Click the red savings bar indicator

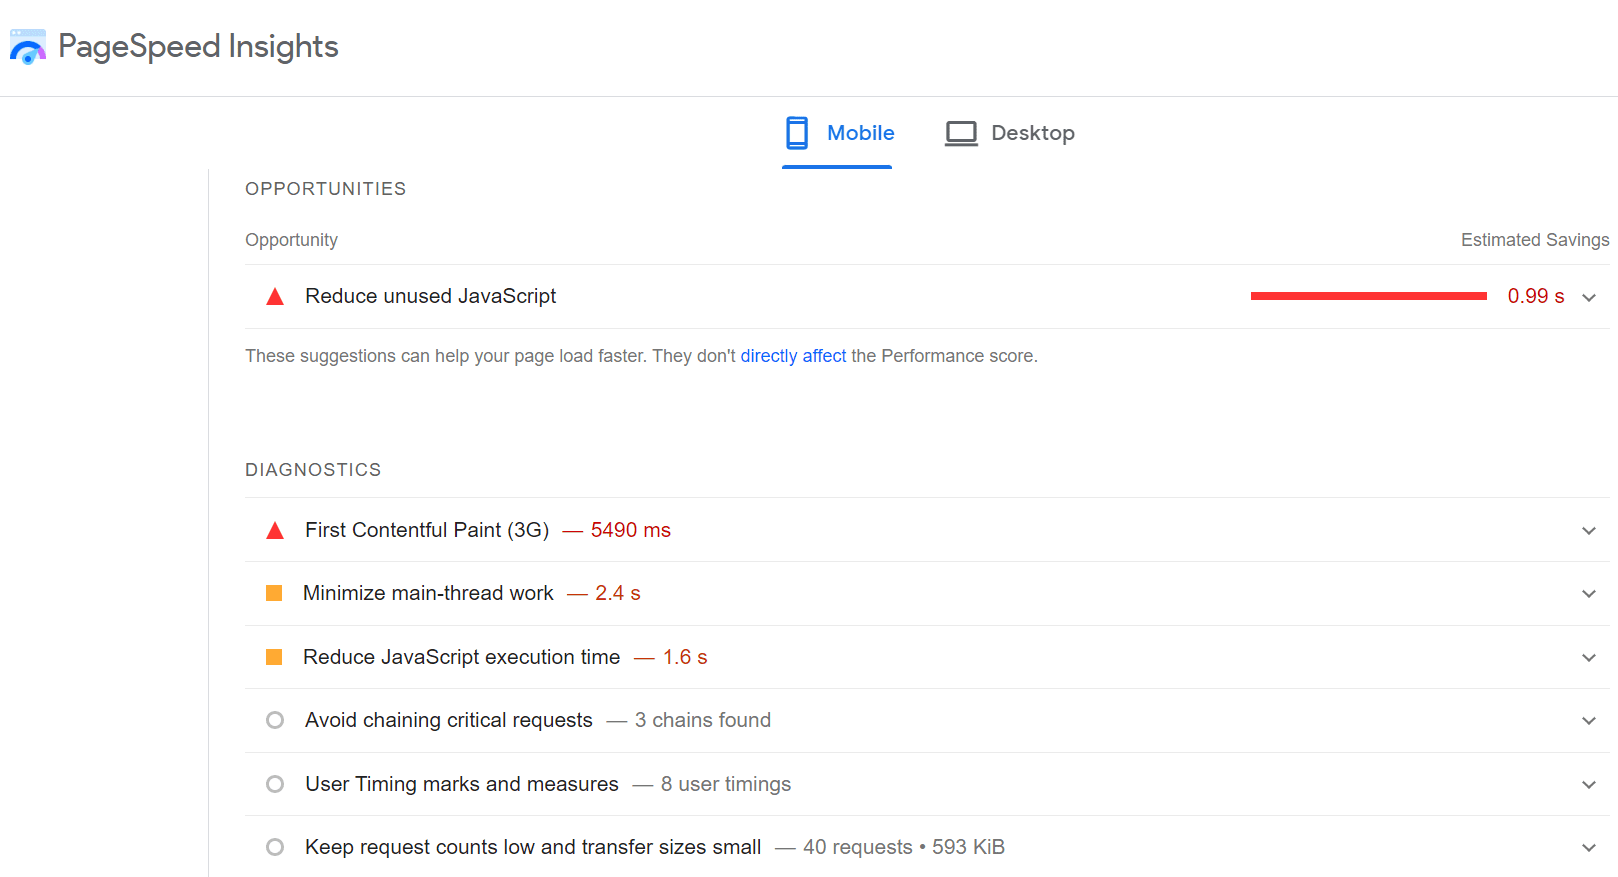[1368, 295]
